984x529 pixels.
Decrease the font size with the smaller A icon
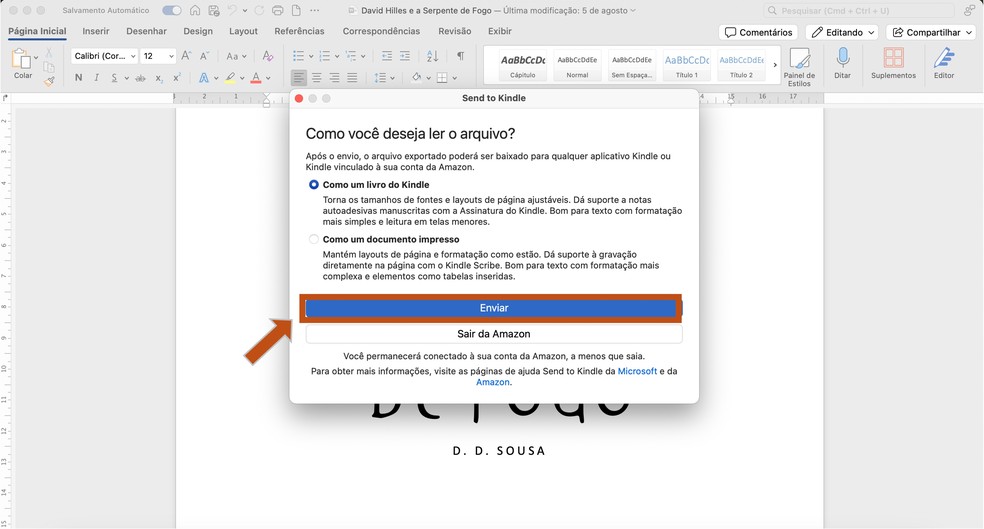205,56
